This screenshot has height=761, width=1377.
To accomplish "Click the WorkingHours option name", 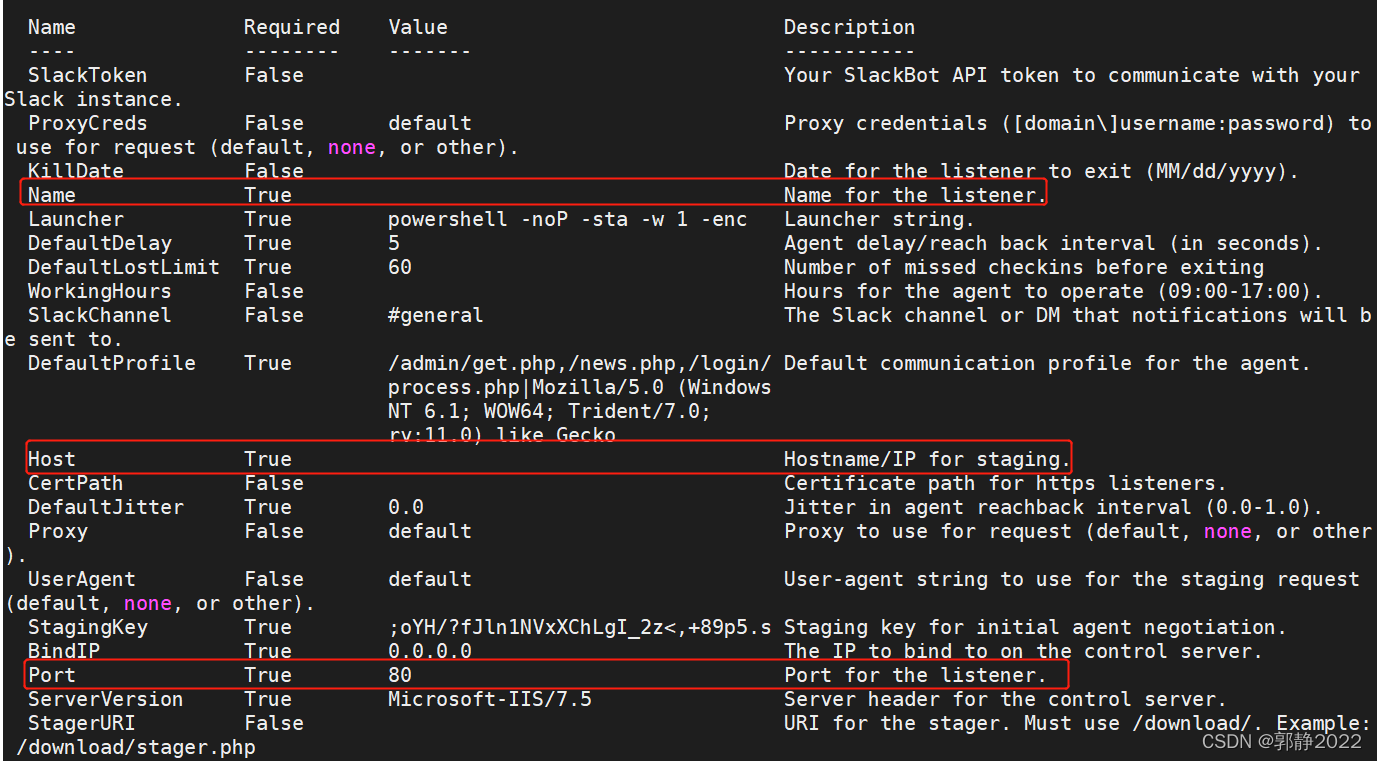I will pos(99,291).
